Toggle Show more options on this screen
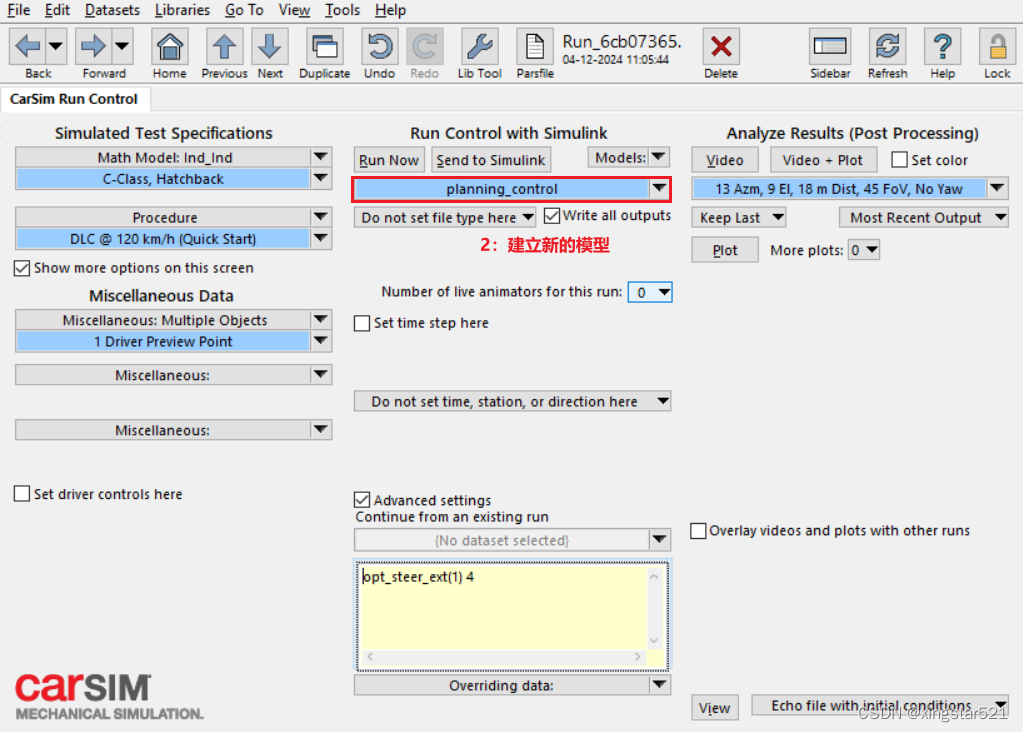 pyautogui.click(x=22, y=268)
